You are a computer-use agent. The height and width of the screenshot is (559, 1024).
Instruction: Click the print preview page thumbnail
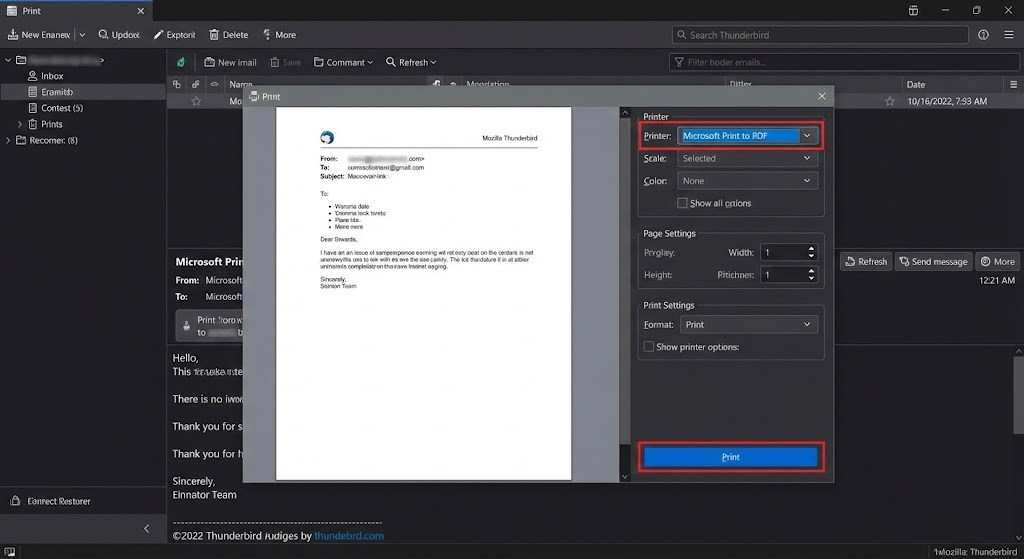coord(423,293)
